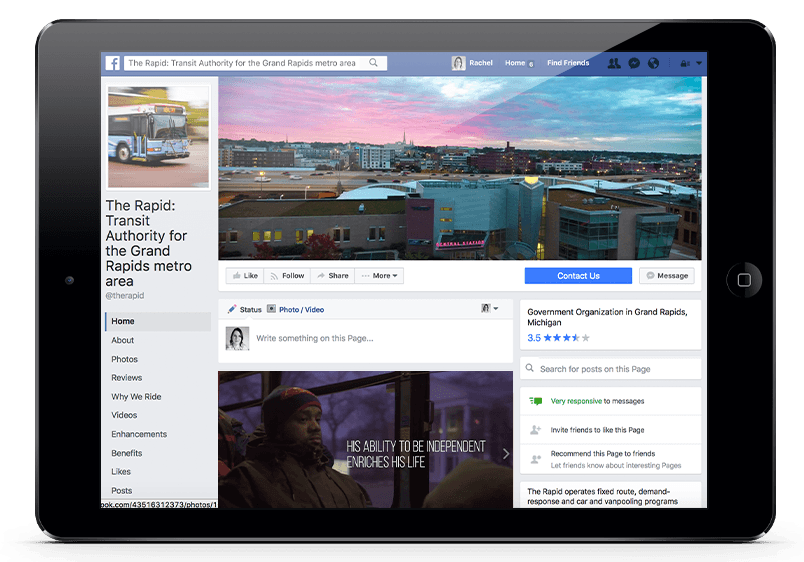This screenshot has width=804, height=562.
Task: Like the page with the Like button
Action: (x=243, y=276)
